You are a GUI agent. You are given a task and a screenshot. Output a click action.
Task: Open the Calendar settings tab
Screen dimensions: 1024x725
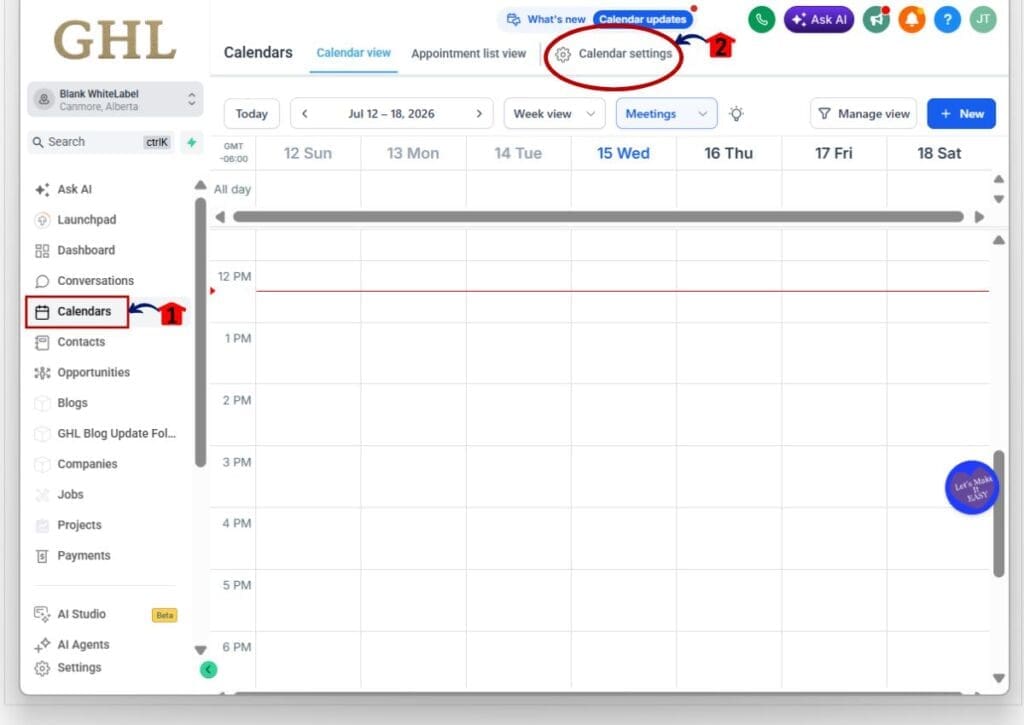pyautogui.click(x=613, y=54)
